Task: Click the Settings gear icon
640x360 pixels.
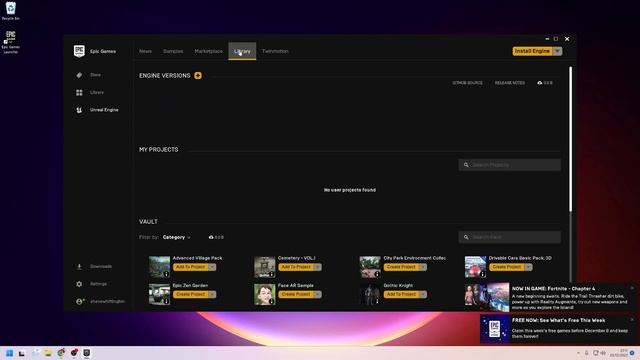Action: coord(79,284)
